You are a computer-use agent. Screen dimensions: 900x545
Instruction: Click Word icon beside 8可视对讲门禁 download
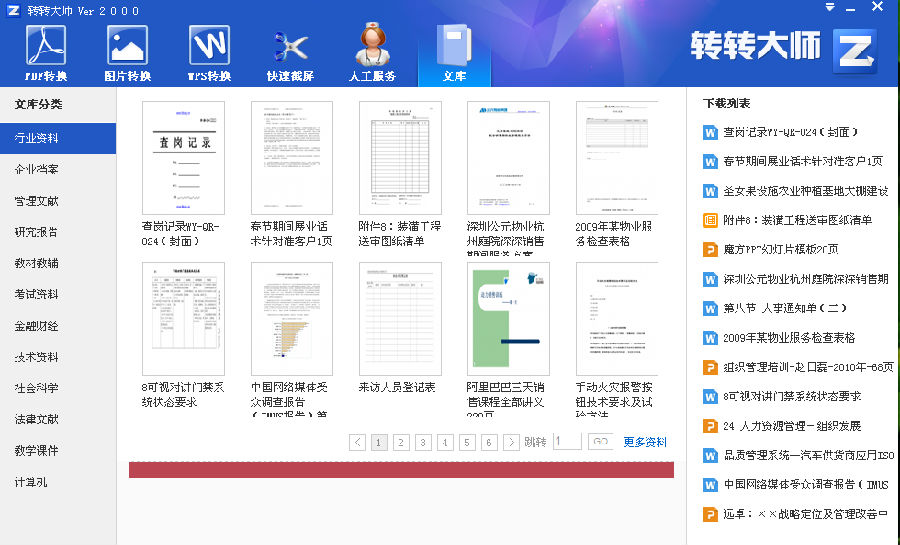[710, 396]
